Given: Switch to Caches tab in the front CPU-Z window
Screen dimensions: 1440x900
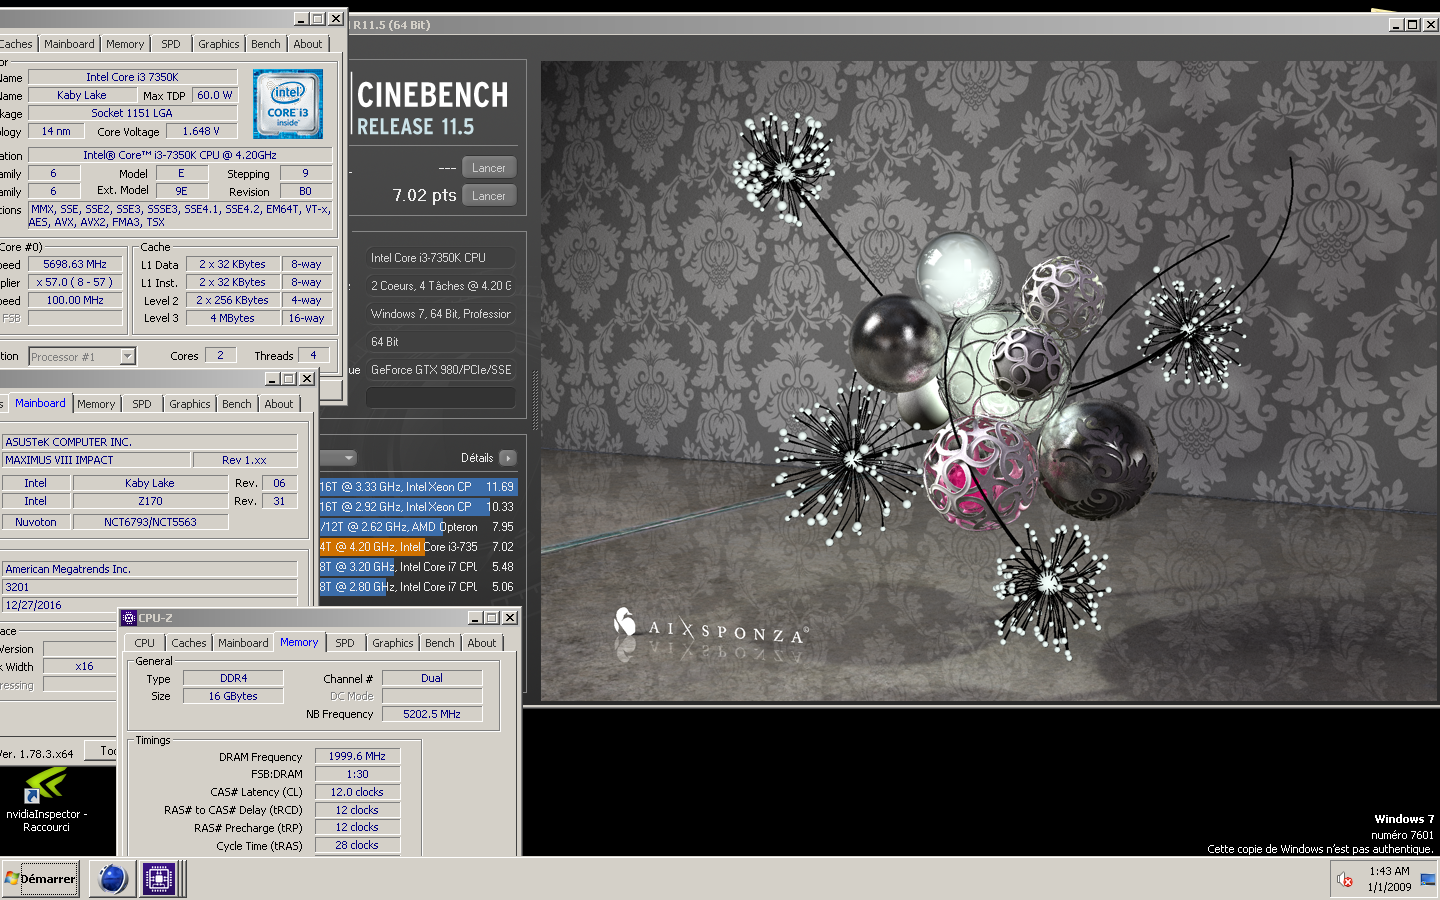Looking at the screenshot, I should coord(188,643).
